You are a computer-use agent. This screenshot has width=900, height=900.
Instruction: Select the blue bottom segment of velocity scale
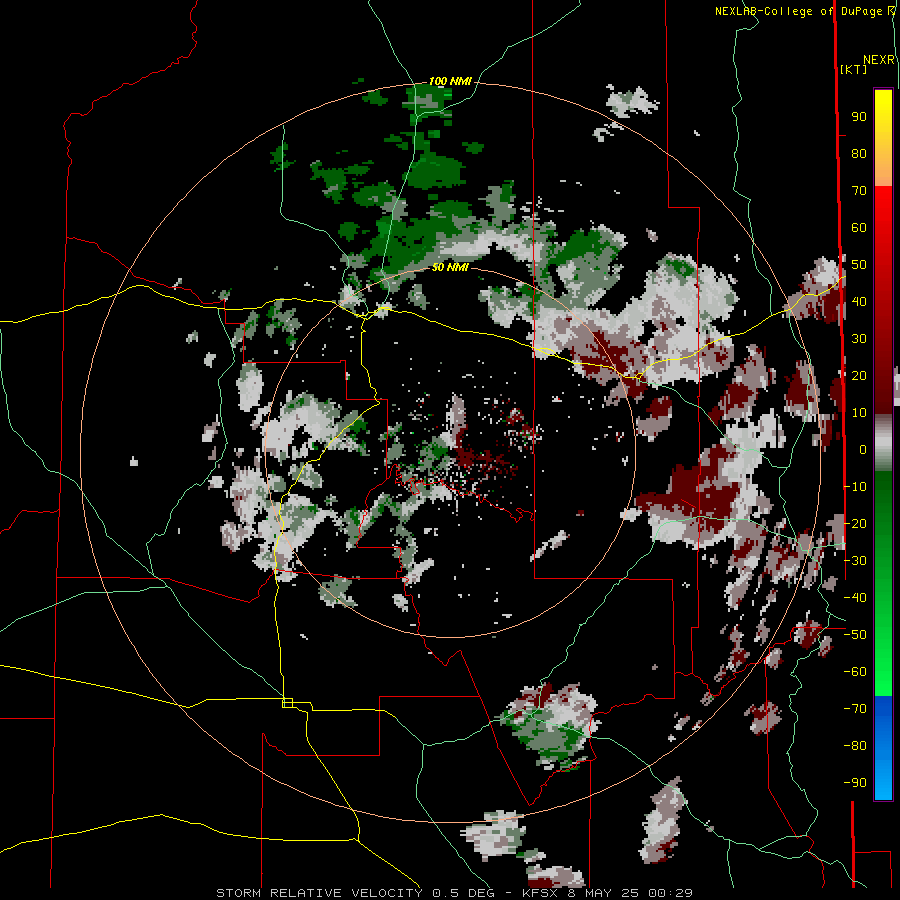pos(883,748)
